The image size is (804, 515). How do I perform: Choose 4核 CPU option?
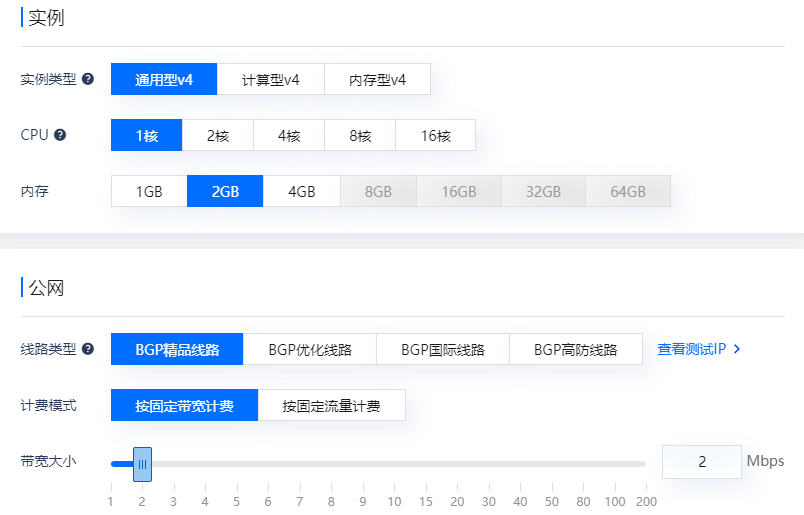(x=289, y=136)
